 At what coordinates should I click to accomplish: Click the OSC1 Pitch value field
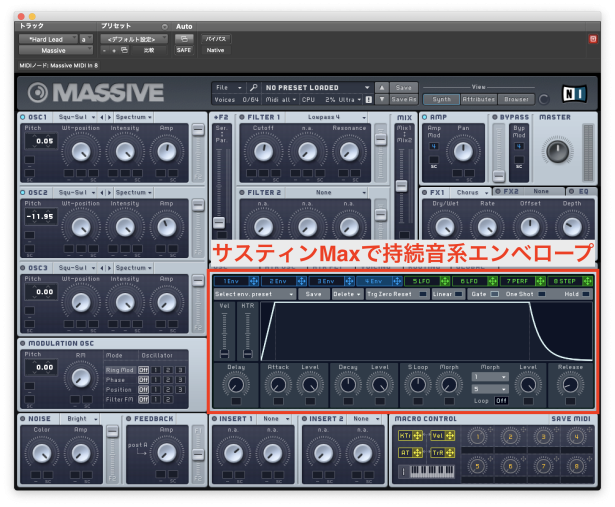(x=41, y=141)
